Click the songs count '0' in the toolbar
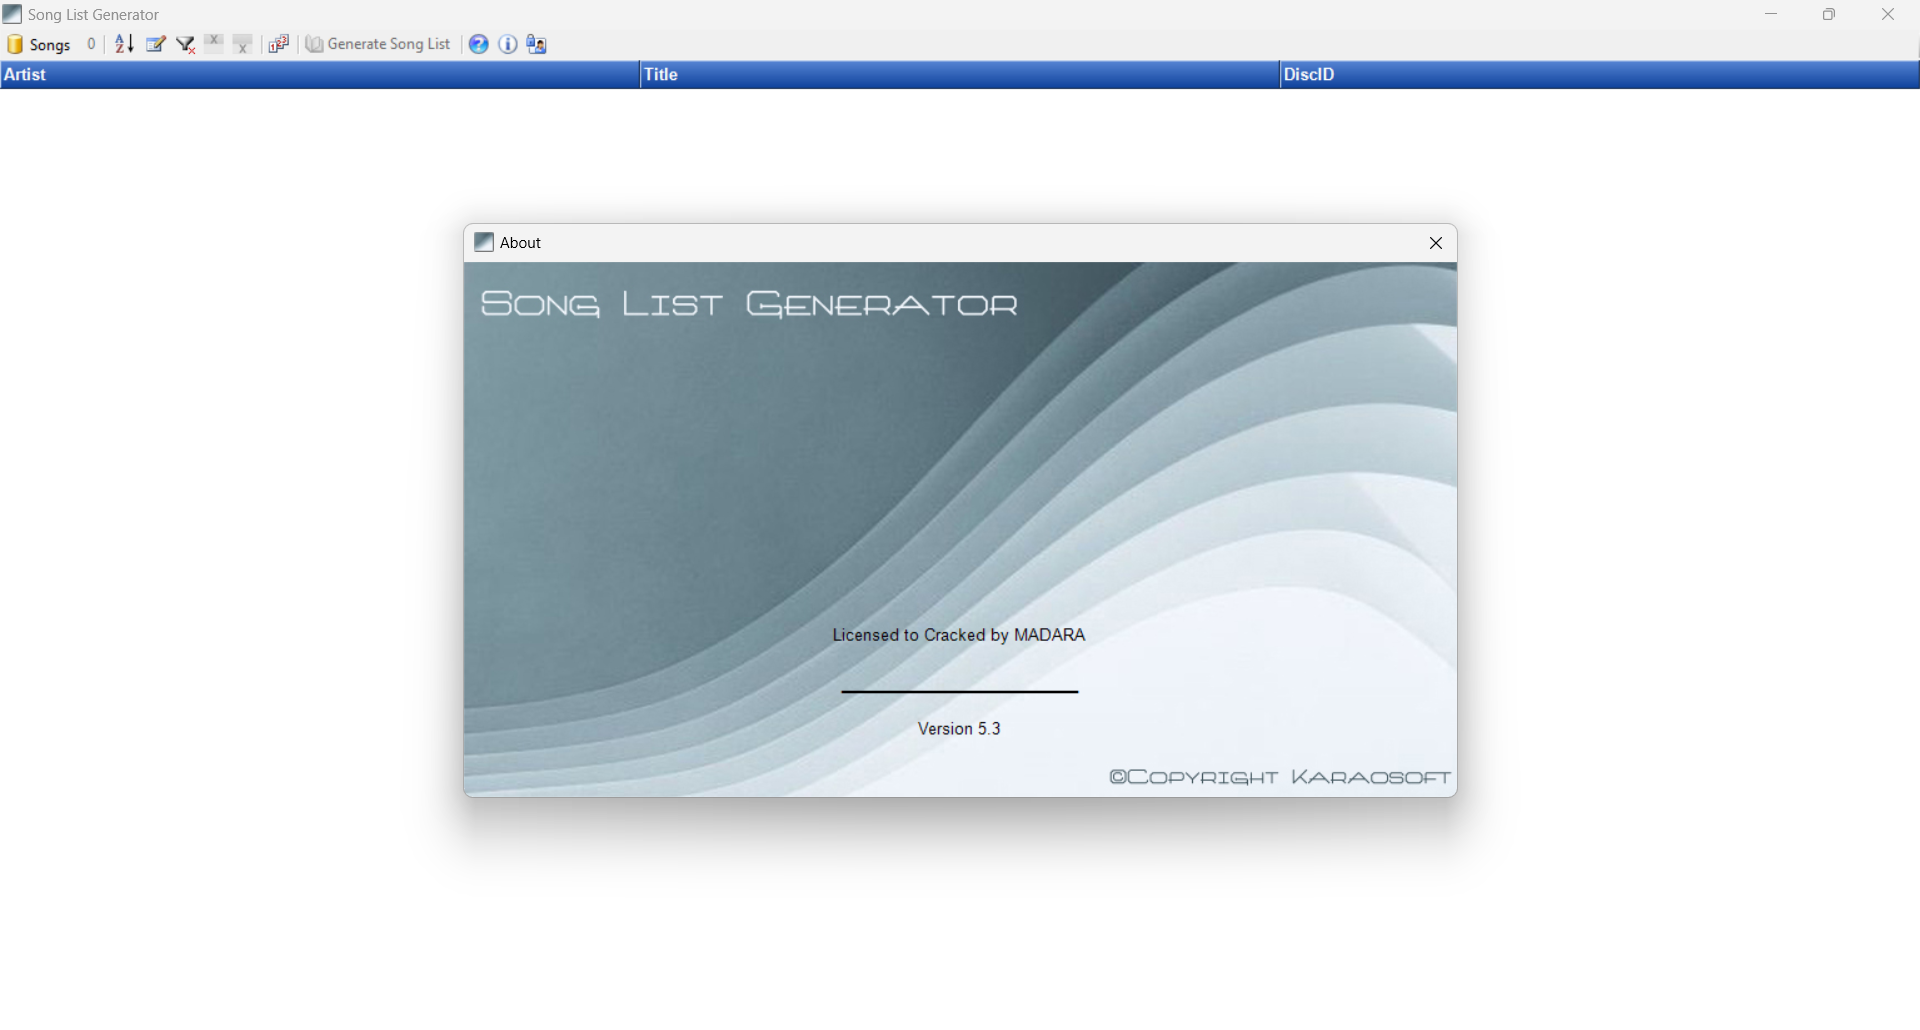Image resolution: width=1920 pixels, height=1030 pixels. click(91, 44)
